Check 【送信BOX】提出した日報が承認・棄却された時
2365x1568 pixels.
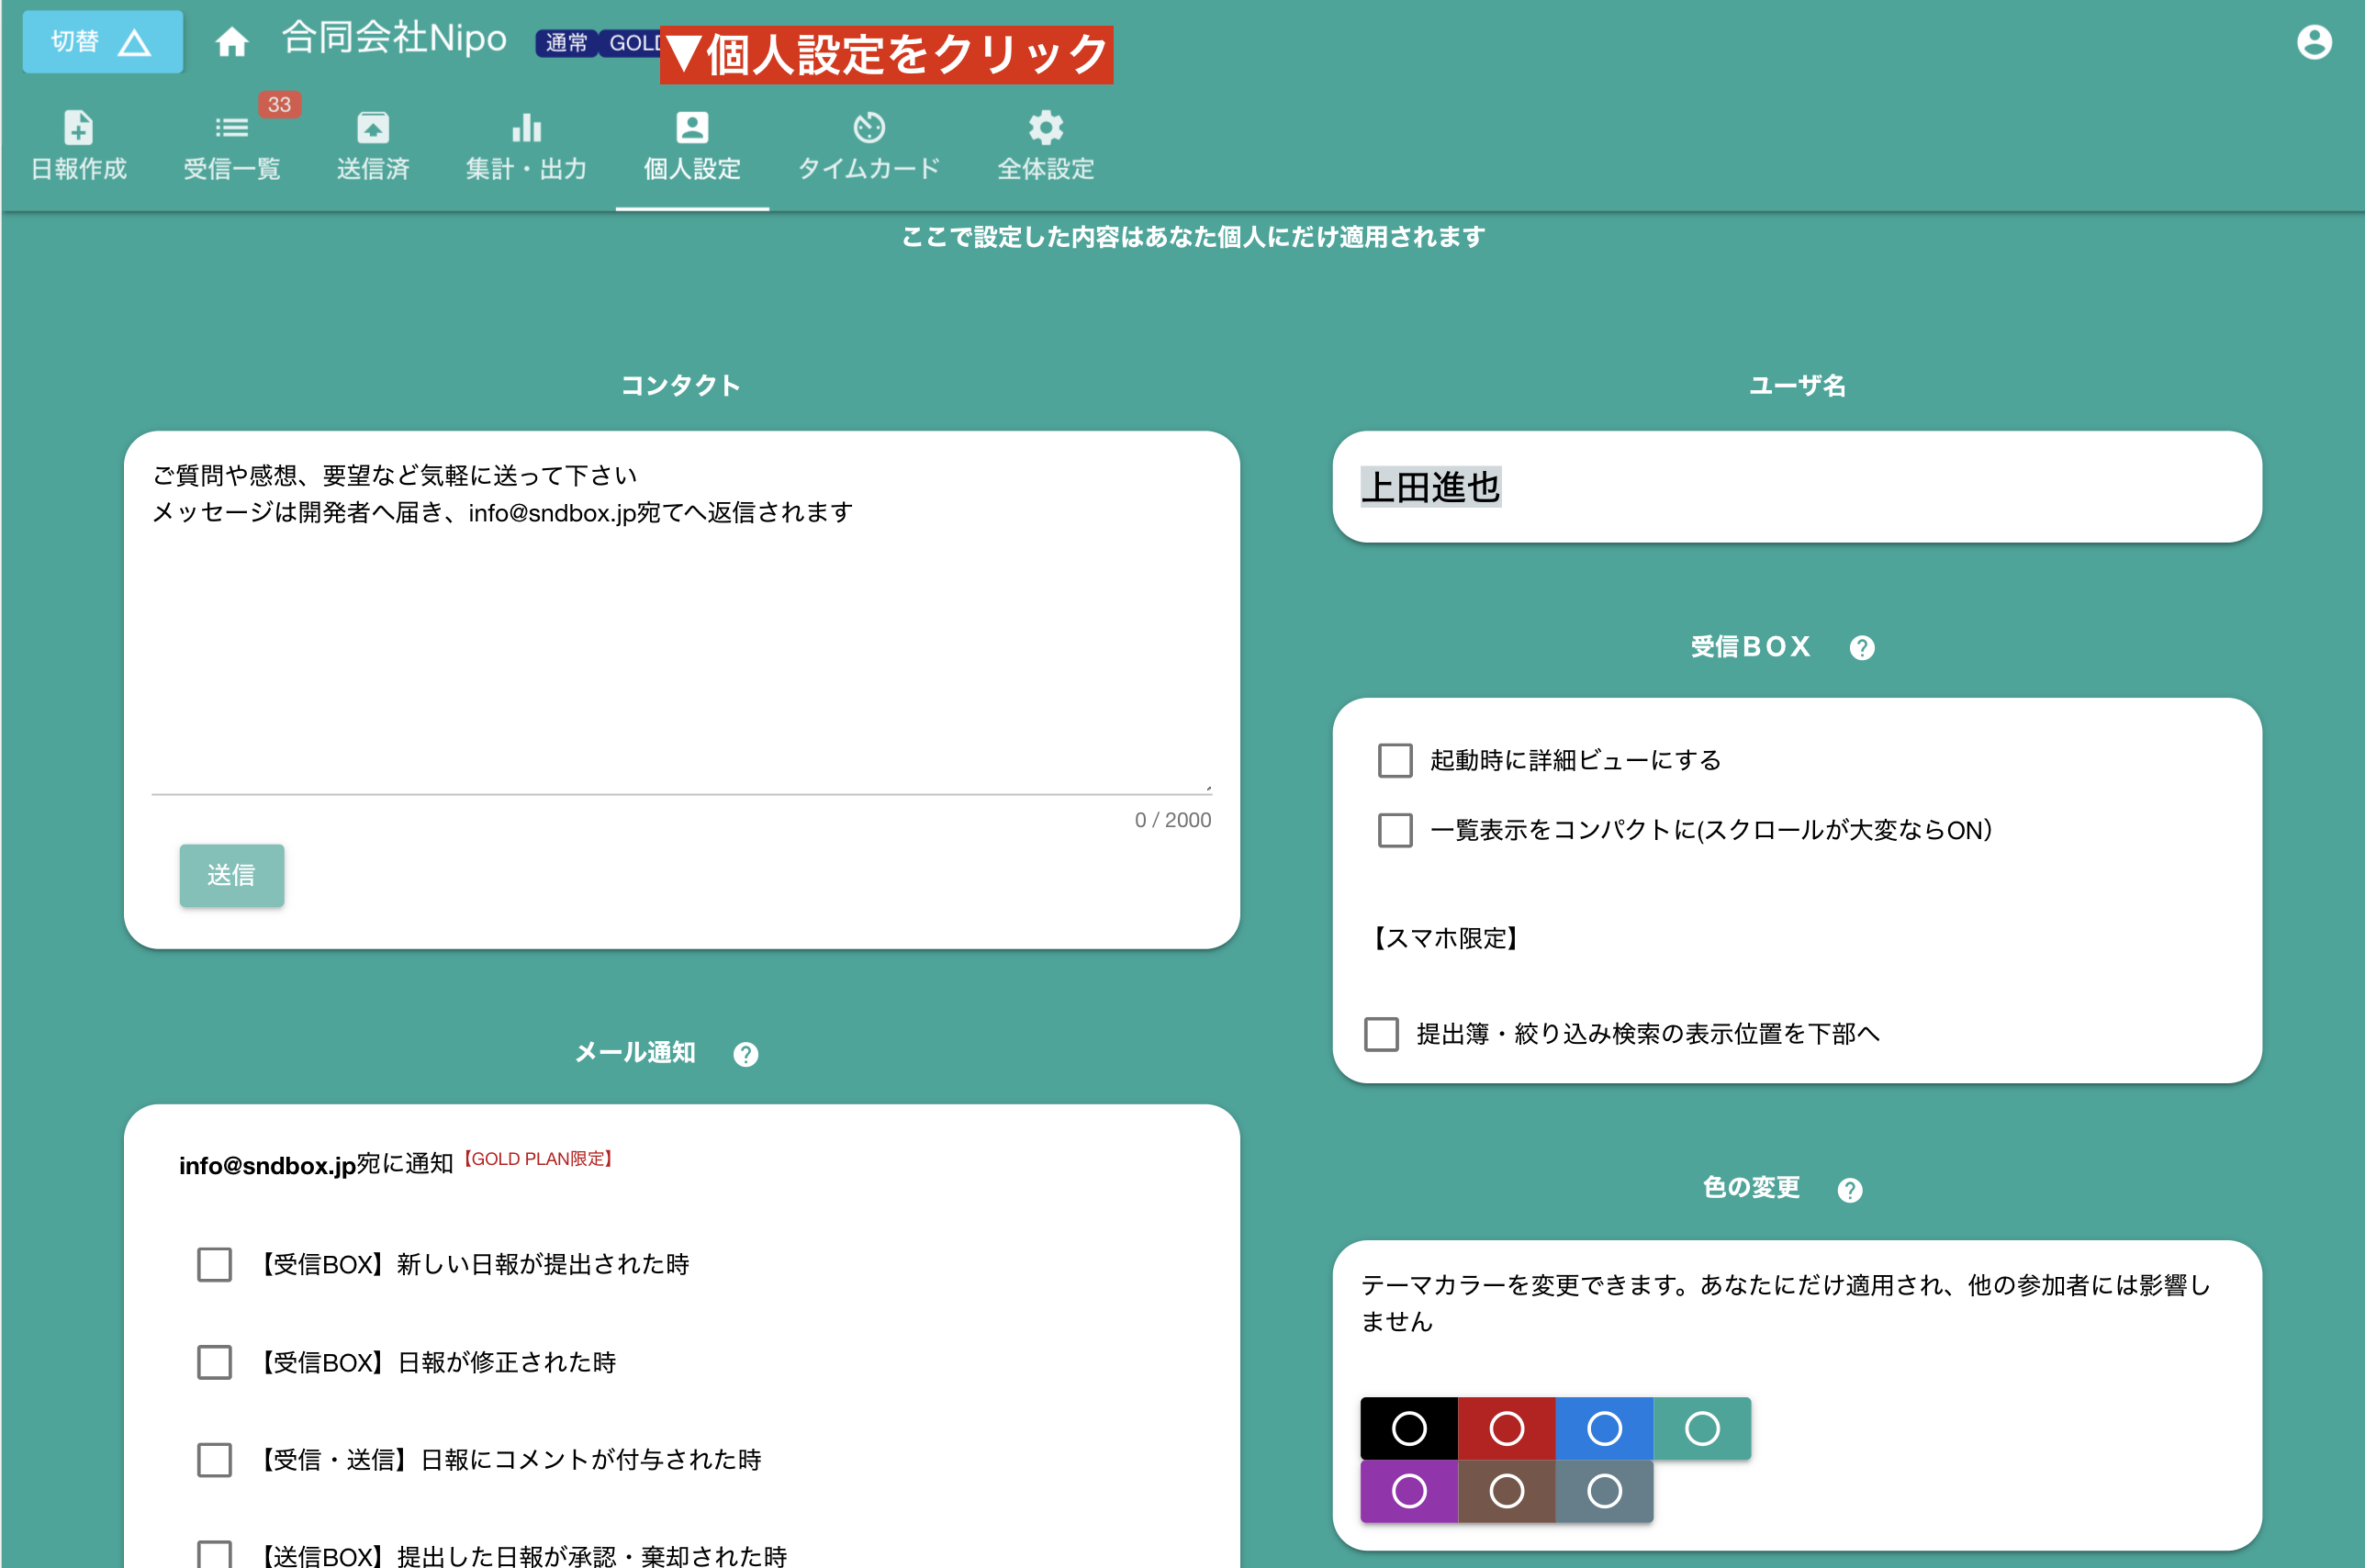[x=214, y=1555]
